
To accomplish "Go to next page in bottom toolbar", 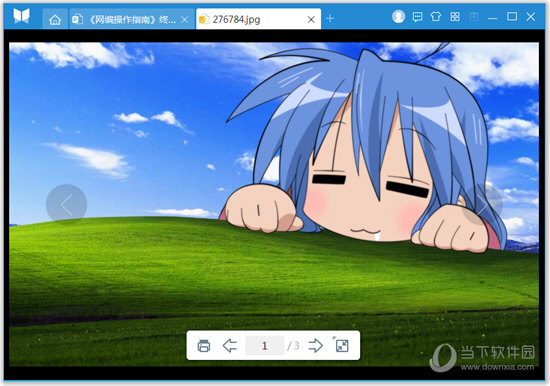I will tap(316, 346).
